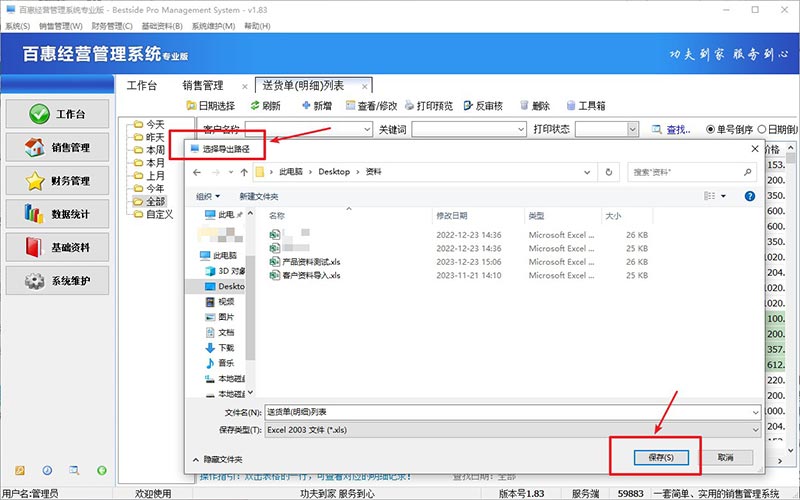Select the 日期倒序 radio button
The width and height of the screenshot is (800, 500).
pos(762,130)
